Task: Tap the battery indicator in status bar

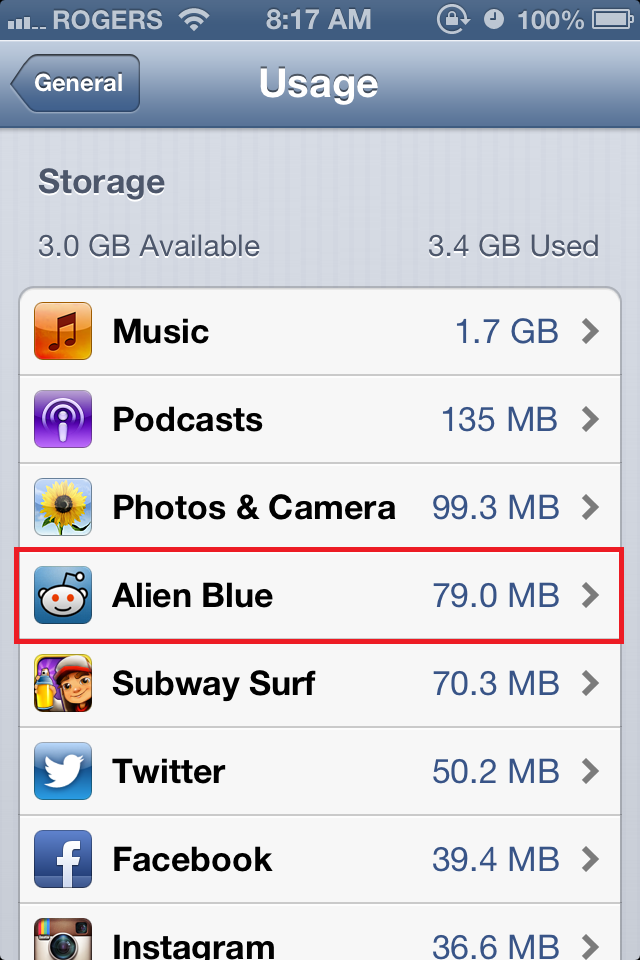Action: point(612,20)
